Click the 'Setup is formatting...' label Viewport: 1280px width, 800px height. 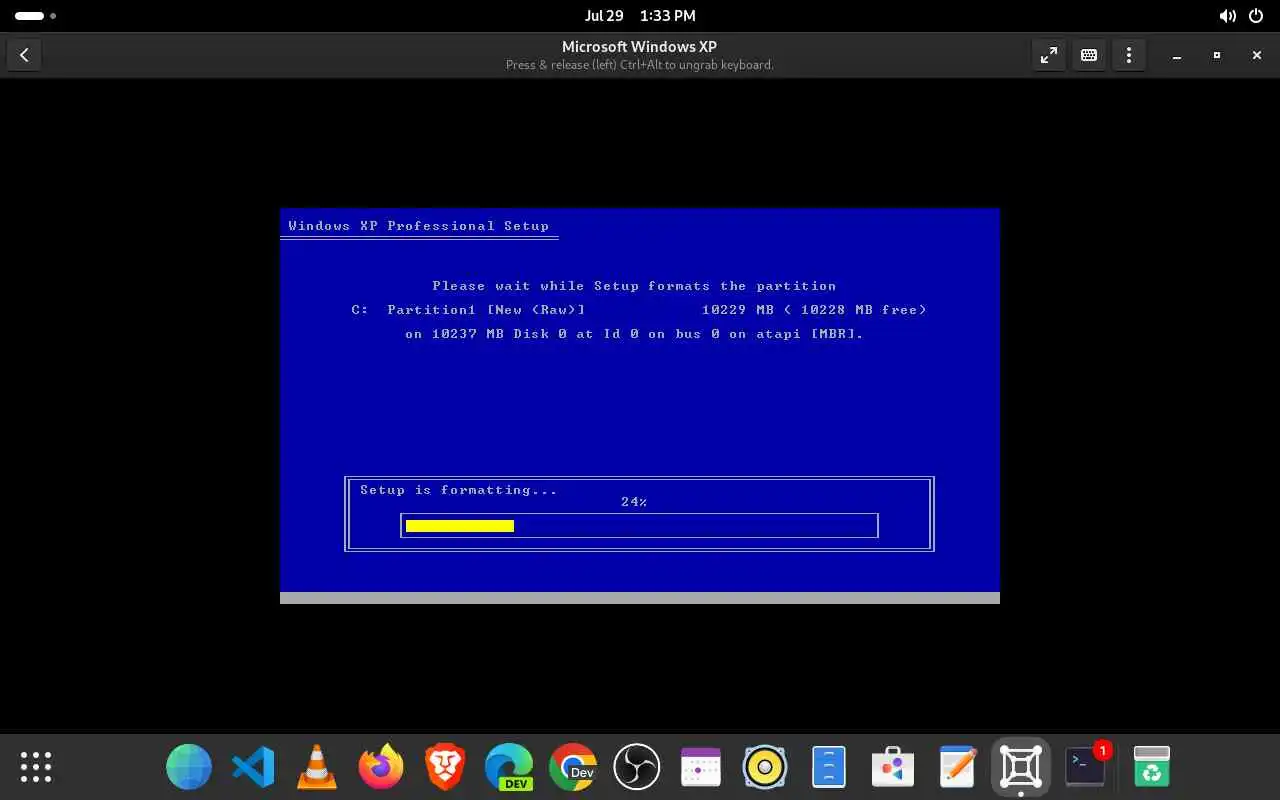458,490
